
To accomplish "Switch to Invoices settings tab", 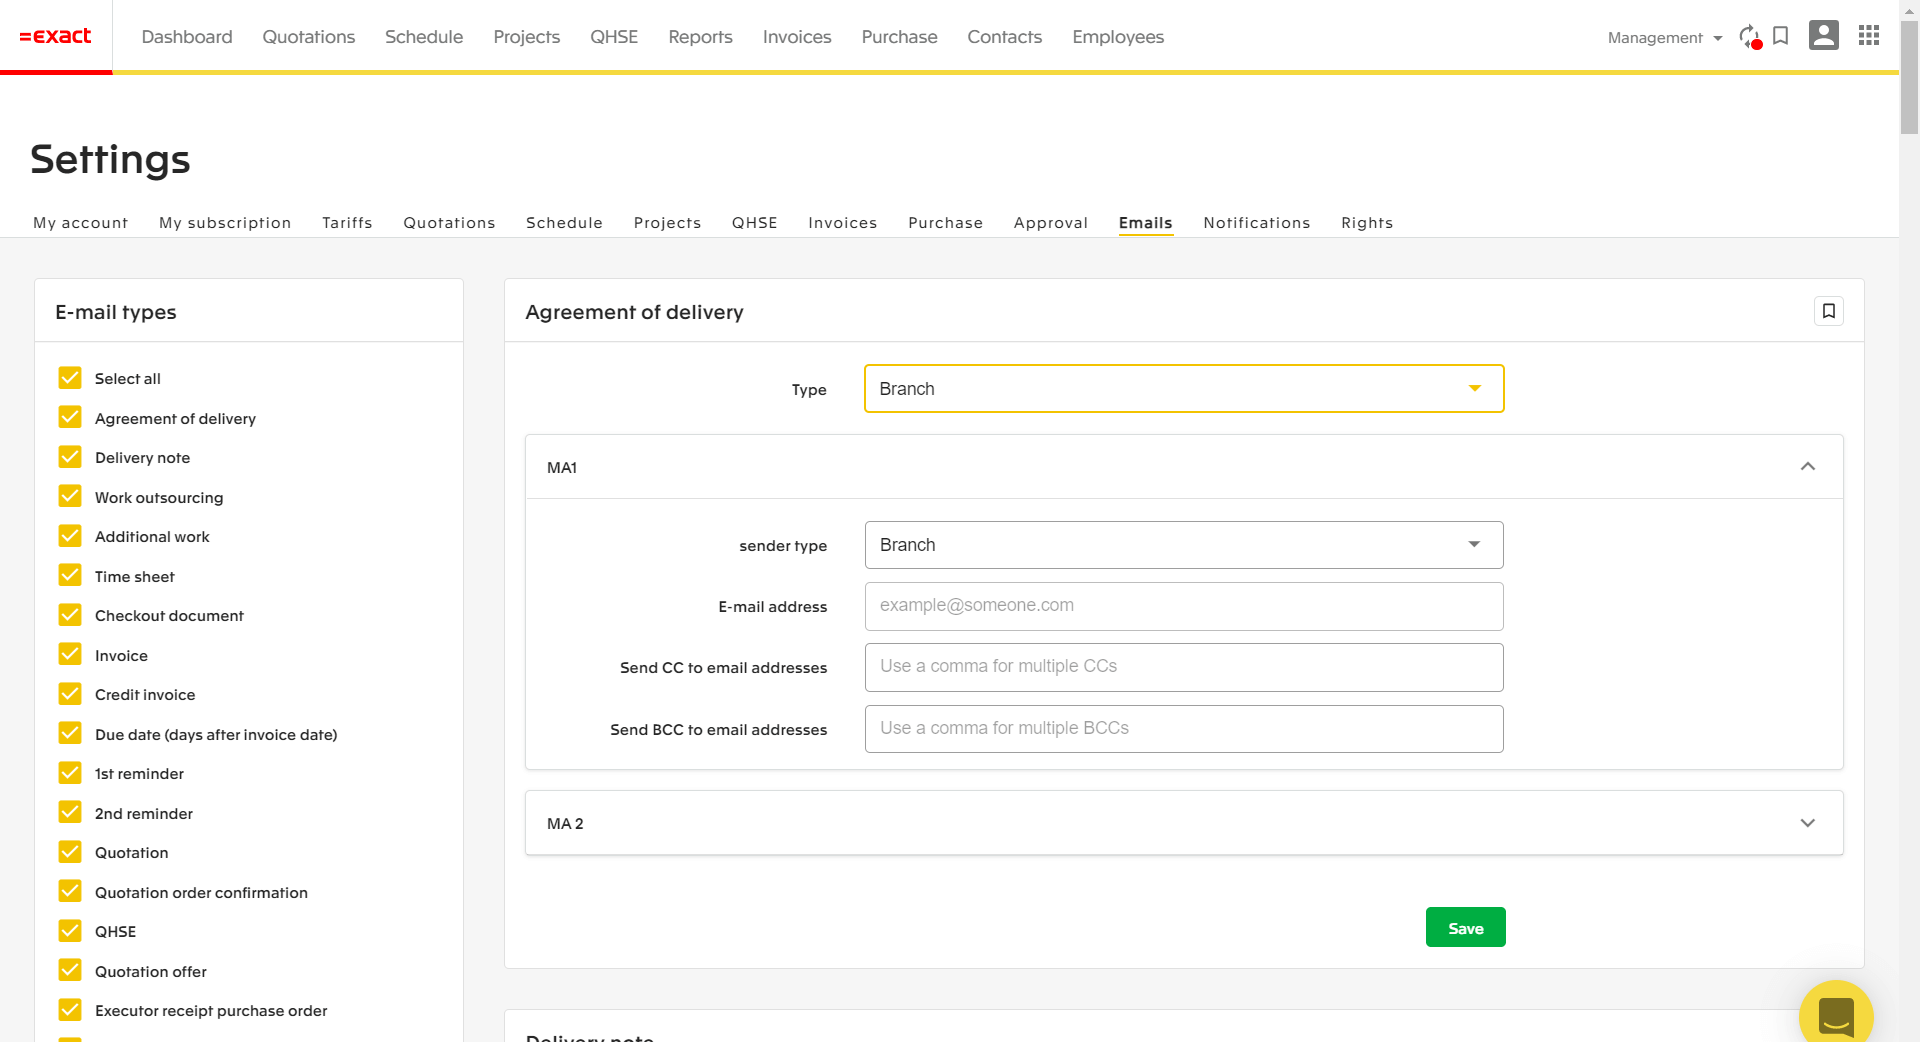I will pos(842,222).
